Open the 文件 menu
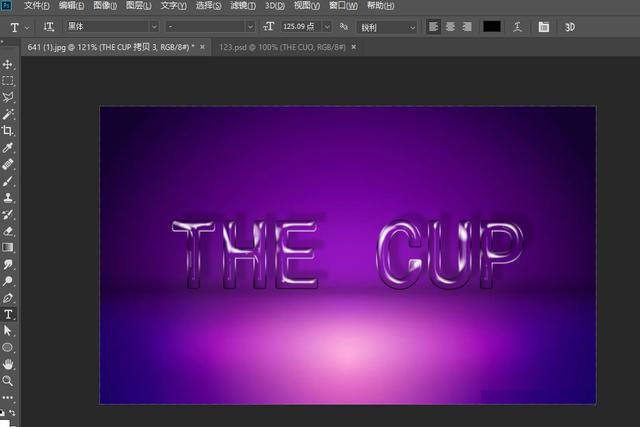 [x=37, y=6]
